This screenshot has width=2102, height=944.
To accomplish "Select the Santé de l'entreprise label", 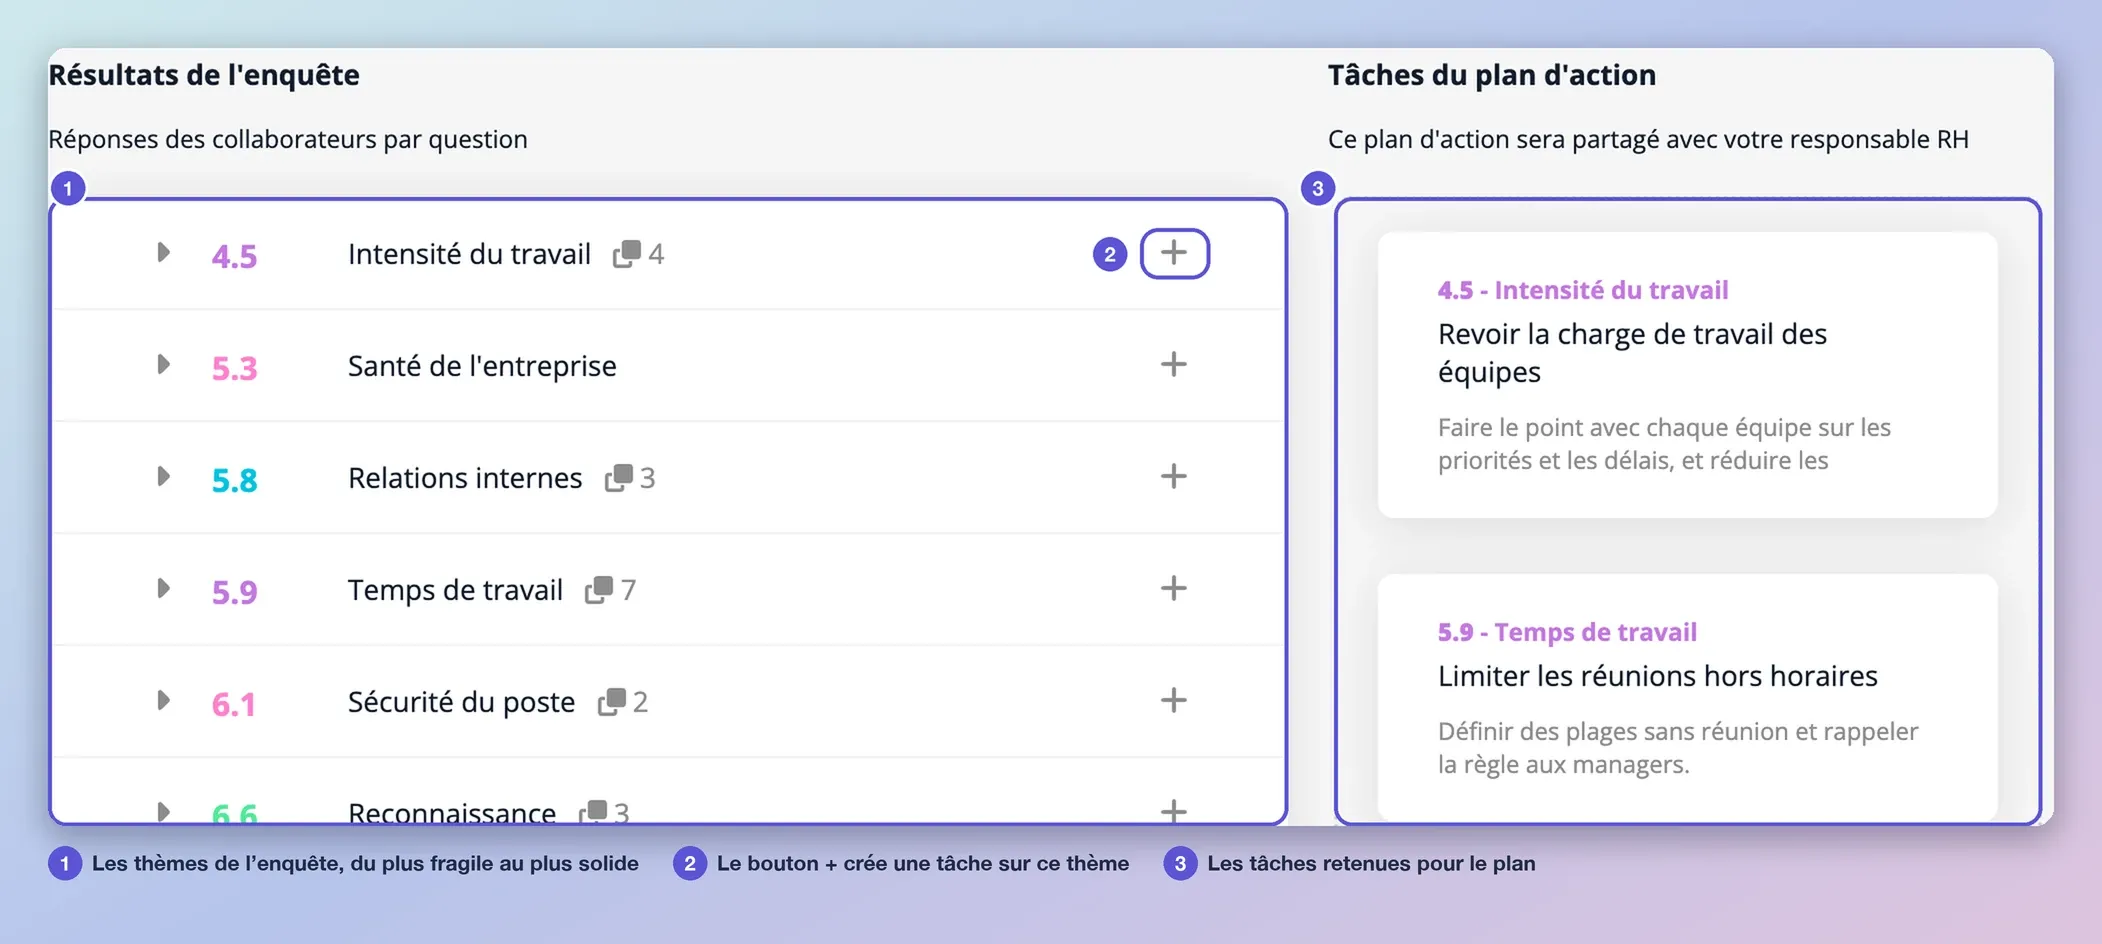I will point(482,366).
